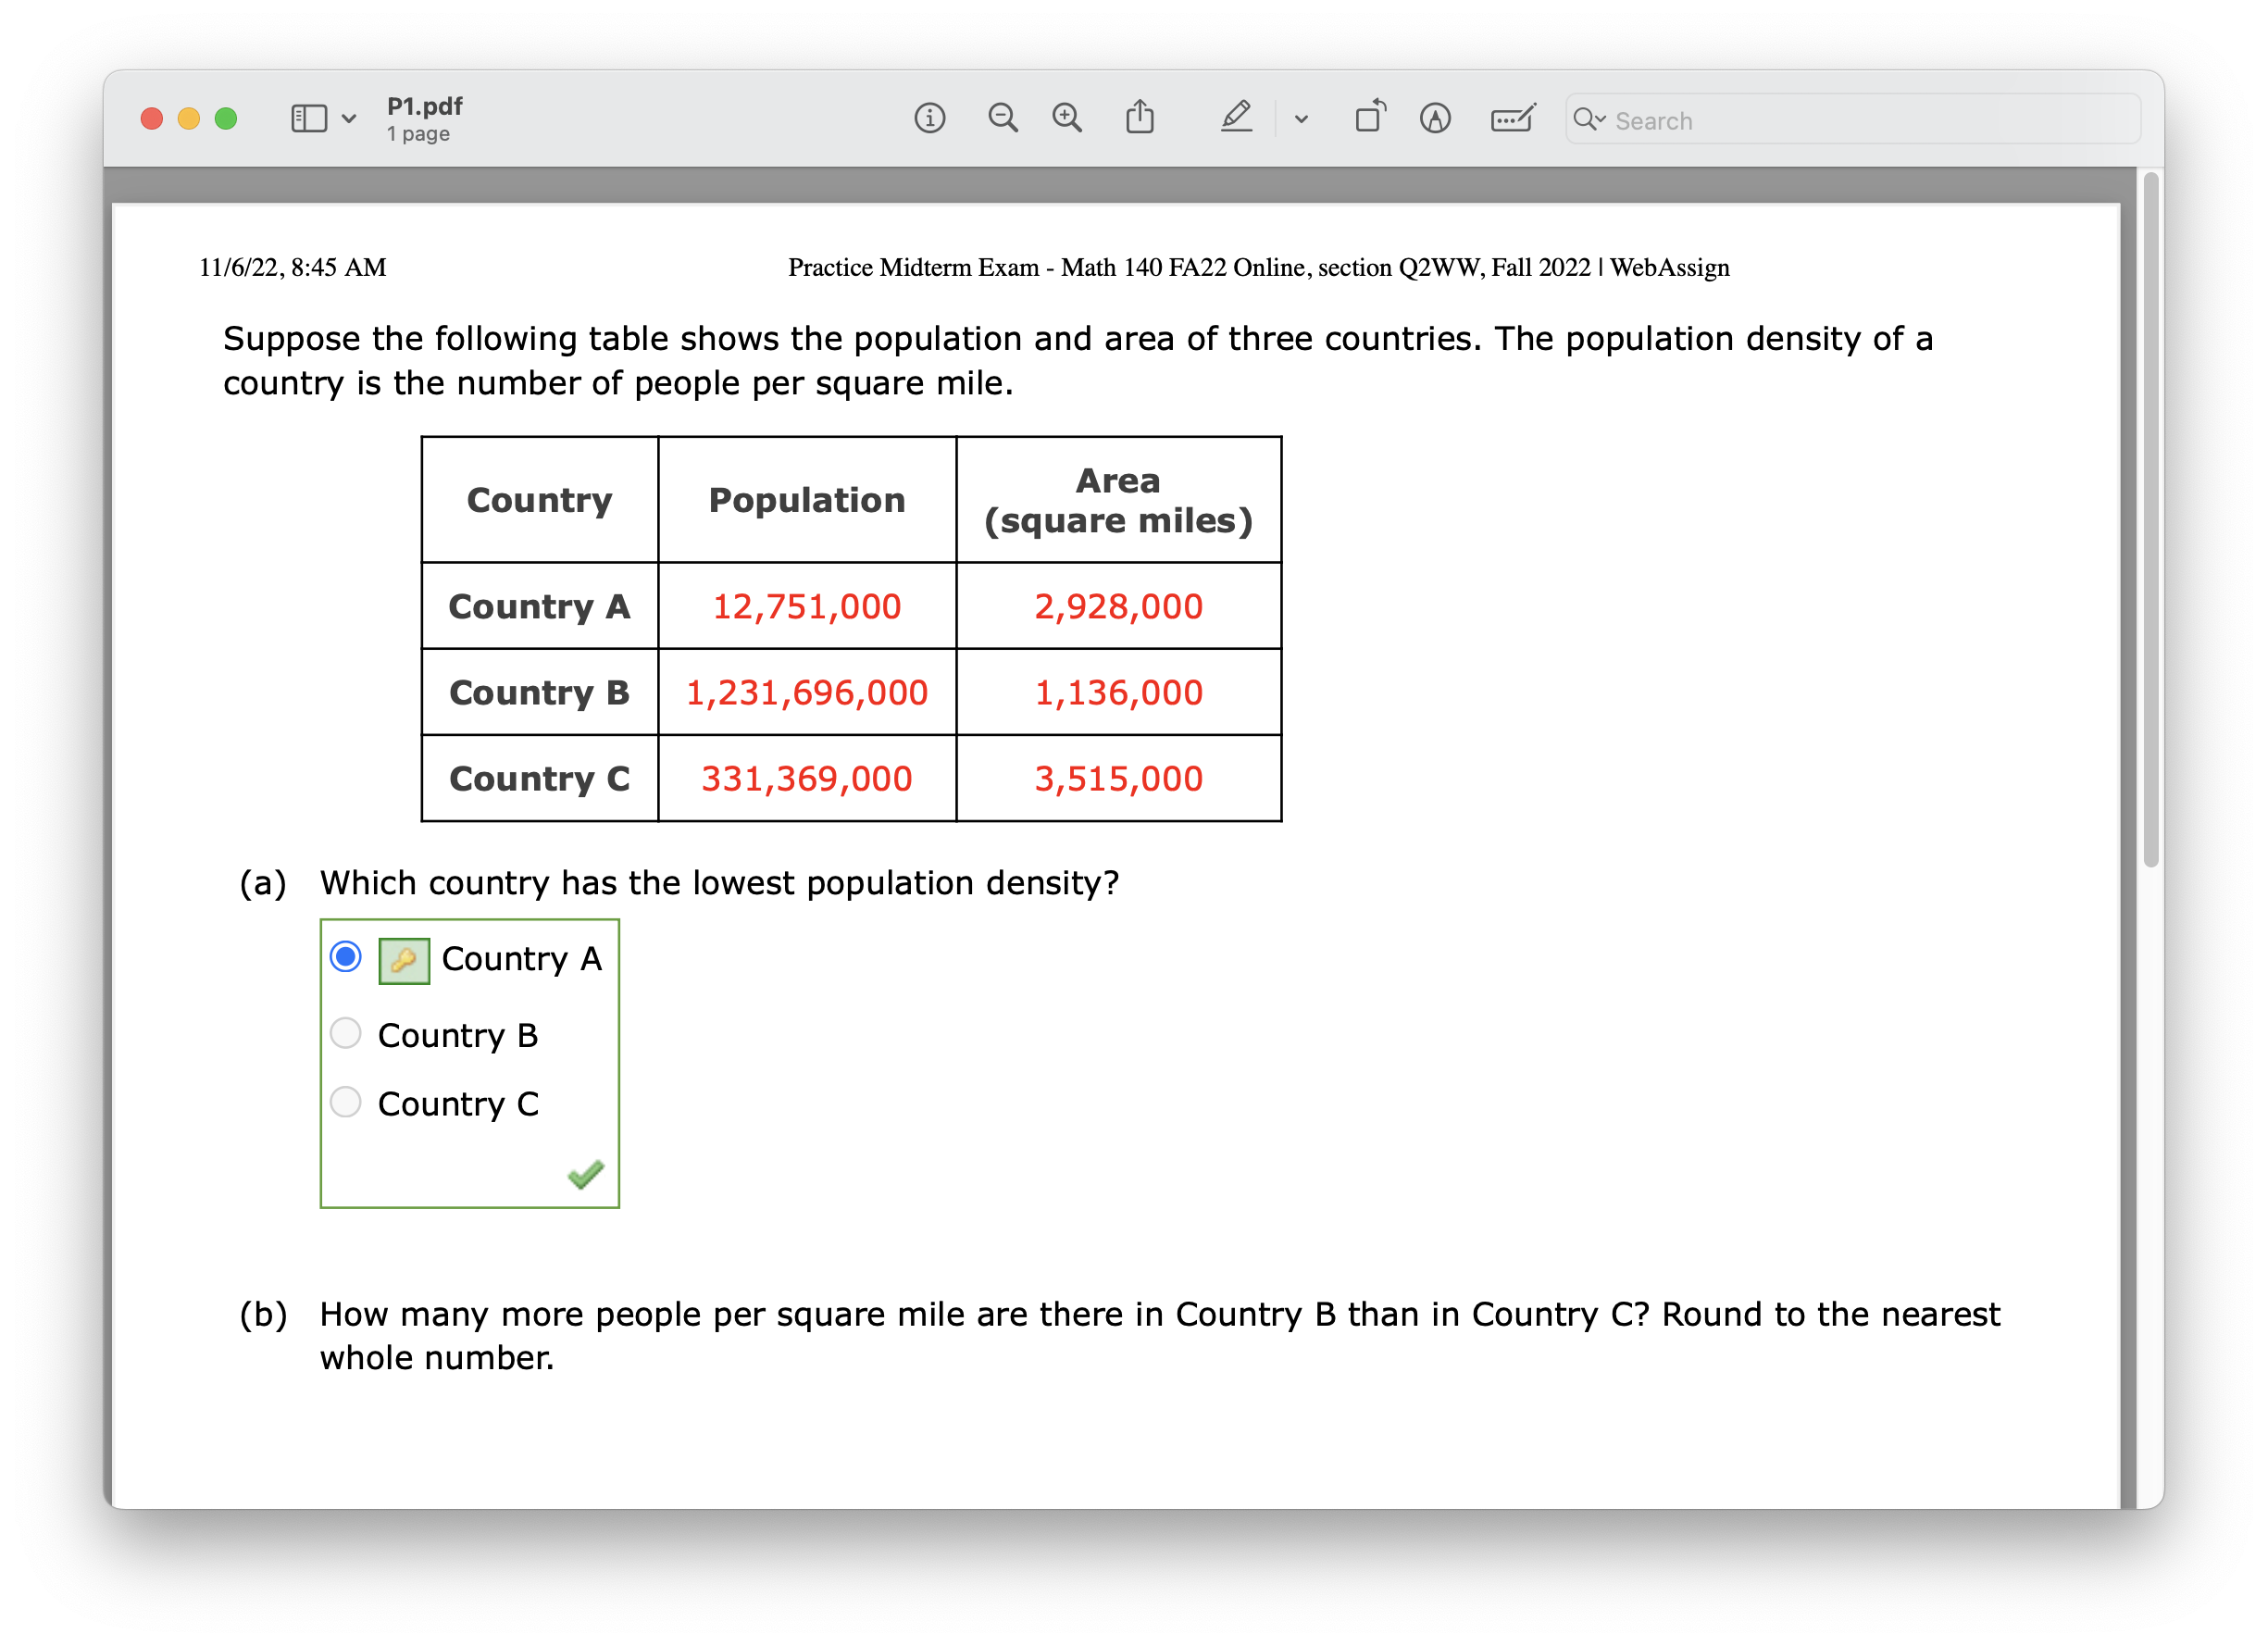
Task: Open the search options dropdown
Action: point(1596,120)
